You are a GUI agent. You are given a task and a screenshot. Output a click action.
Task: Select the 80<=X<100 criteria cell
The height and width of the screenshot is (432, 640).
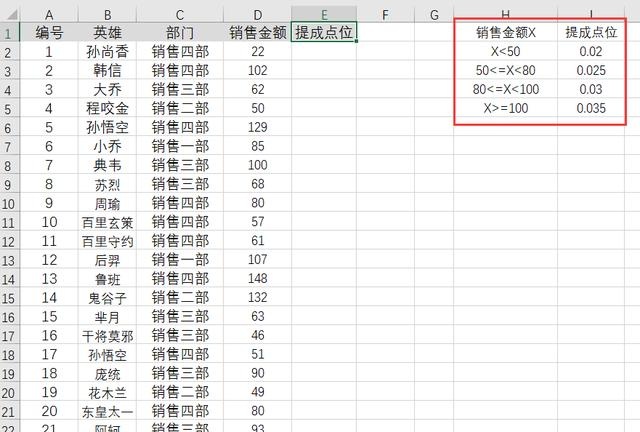[506, 89]
